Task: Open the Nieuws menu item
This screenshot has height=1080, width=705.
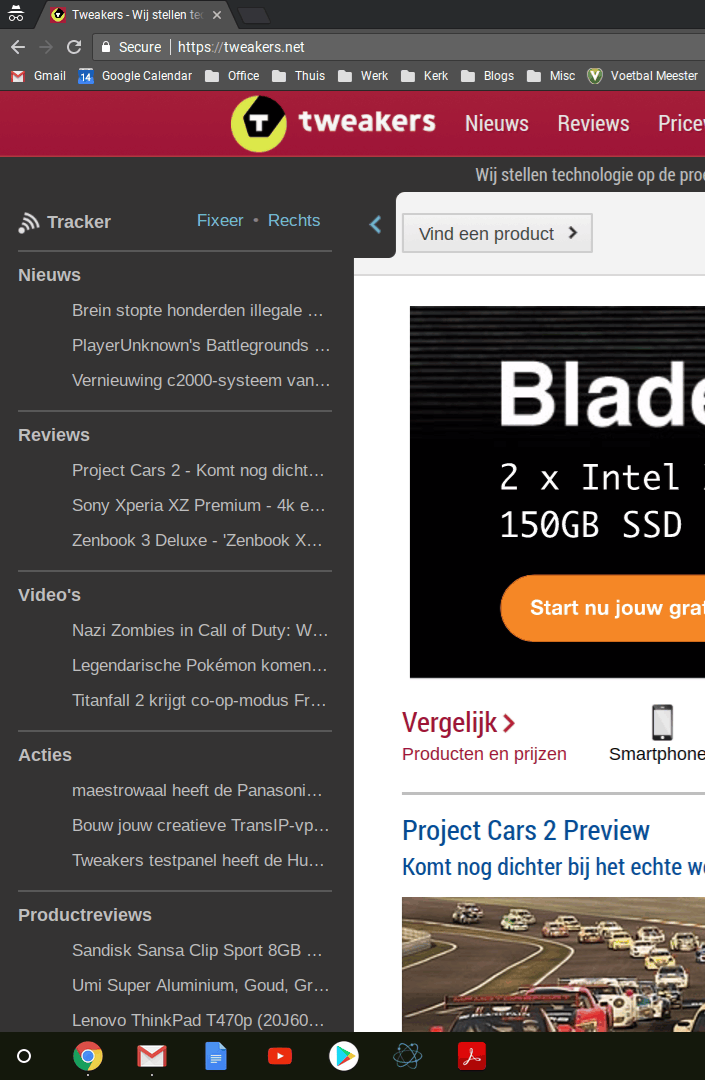Action: click(x=496, y=124)
